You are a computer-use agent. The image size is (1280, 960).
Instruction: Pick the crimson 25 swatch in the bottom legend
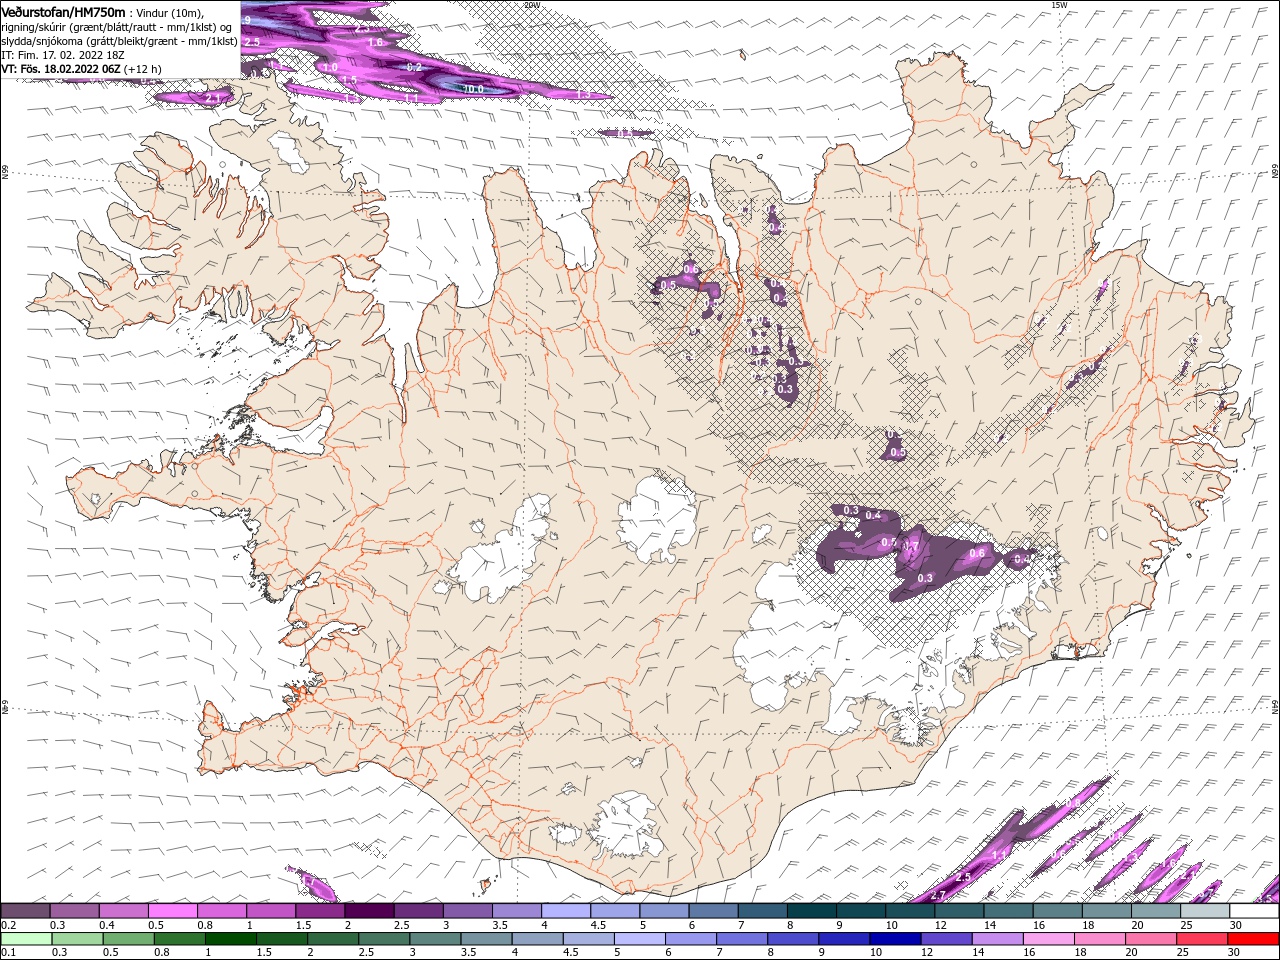[x=1202, y=939]
